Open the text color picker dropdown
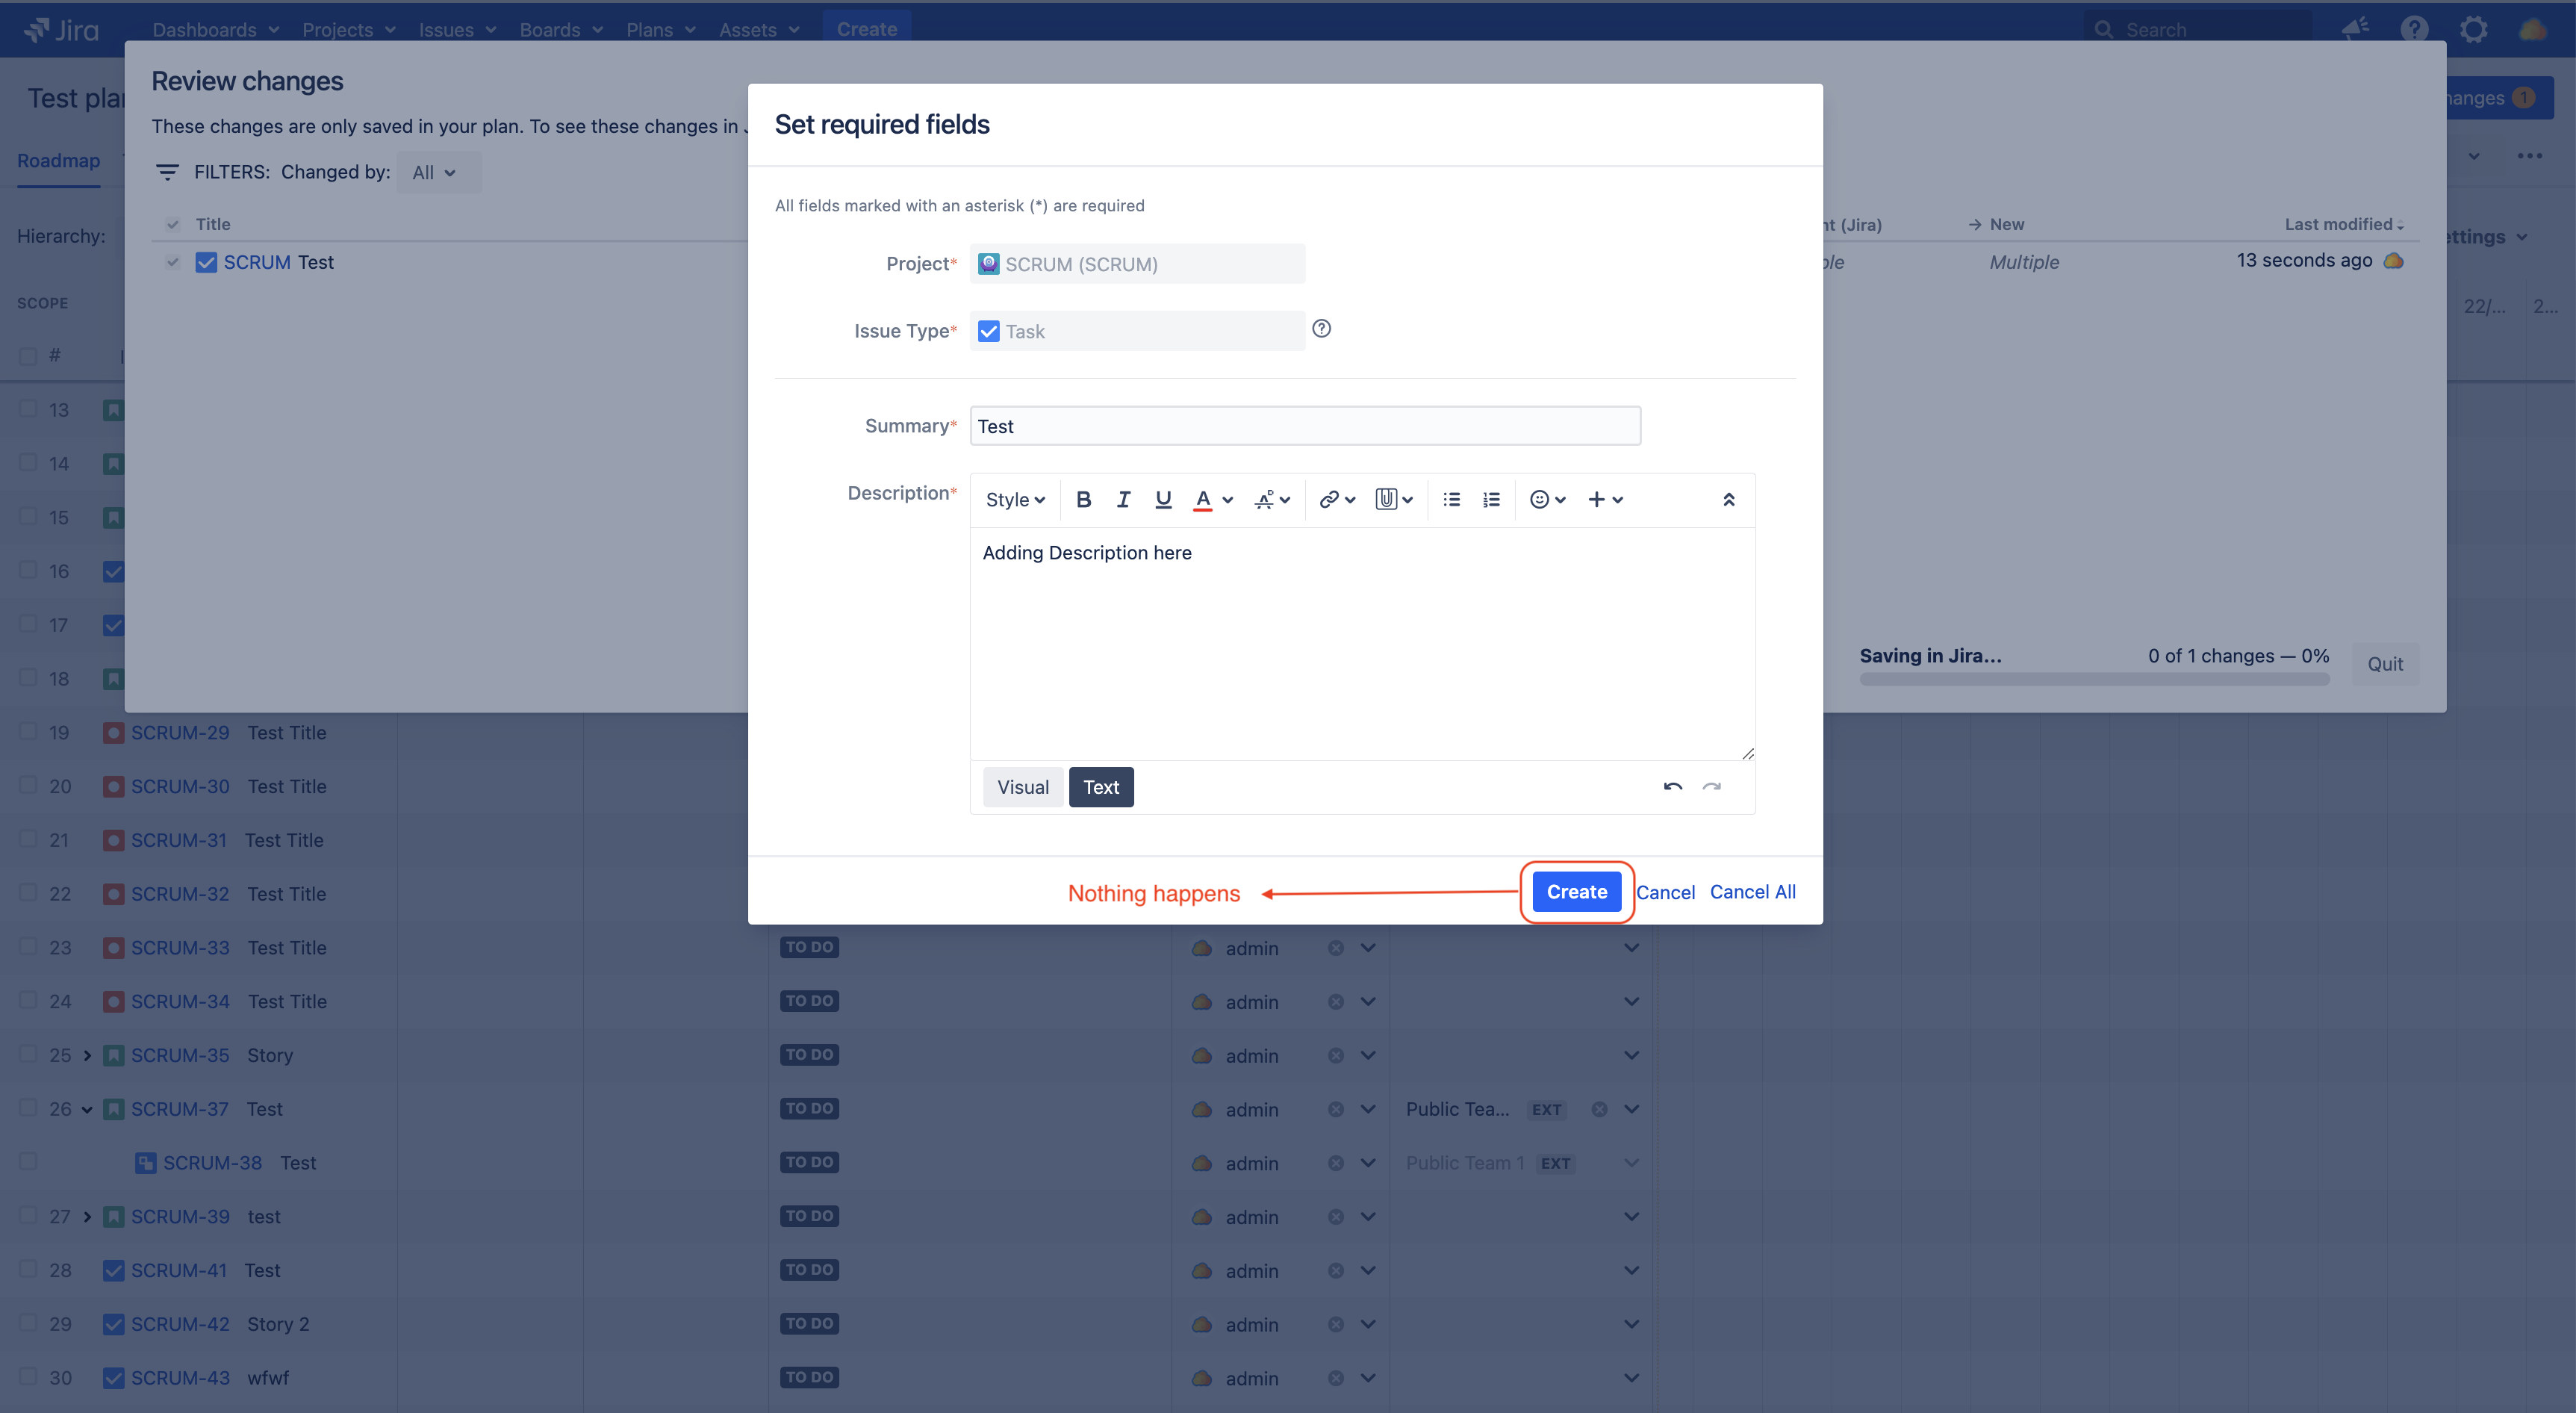The image size is (2576, 1413). tap(1228, 499)
